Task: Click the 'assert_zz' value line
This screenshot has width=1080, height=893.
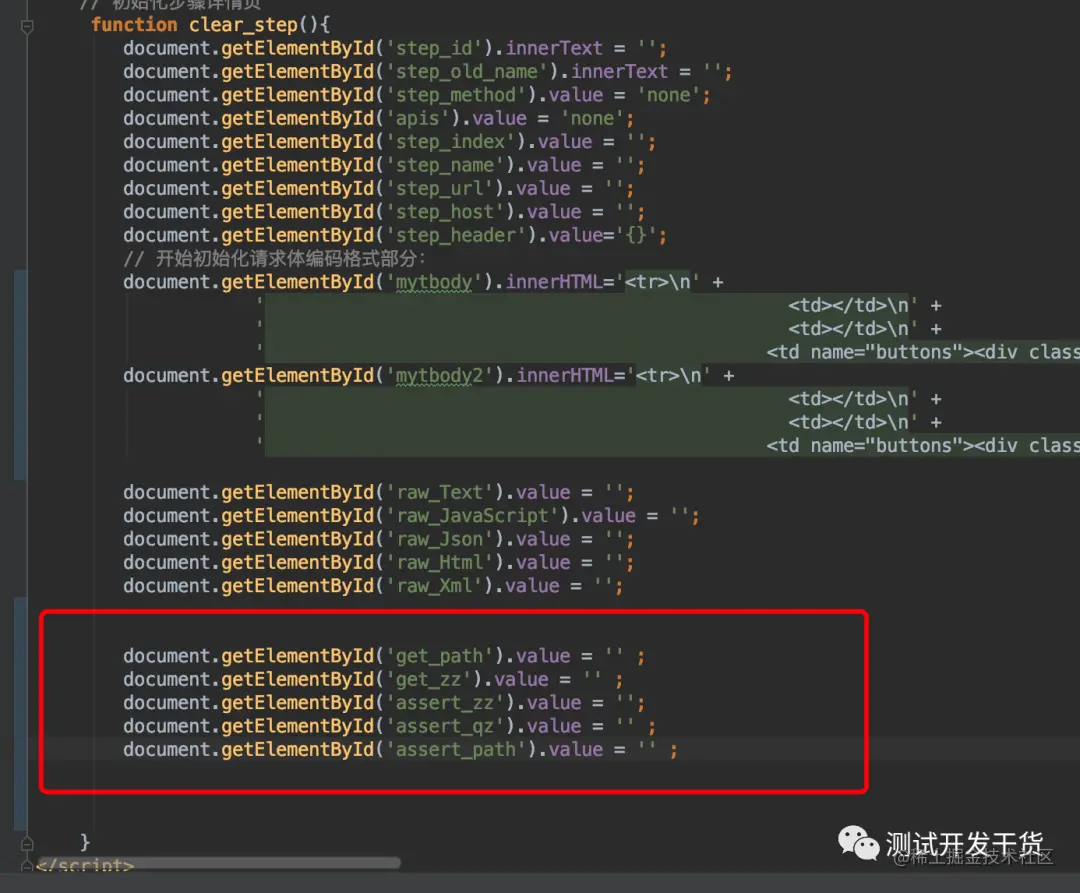Action: tap(384, 703)
